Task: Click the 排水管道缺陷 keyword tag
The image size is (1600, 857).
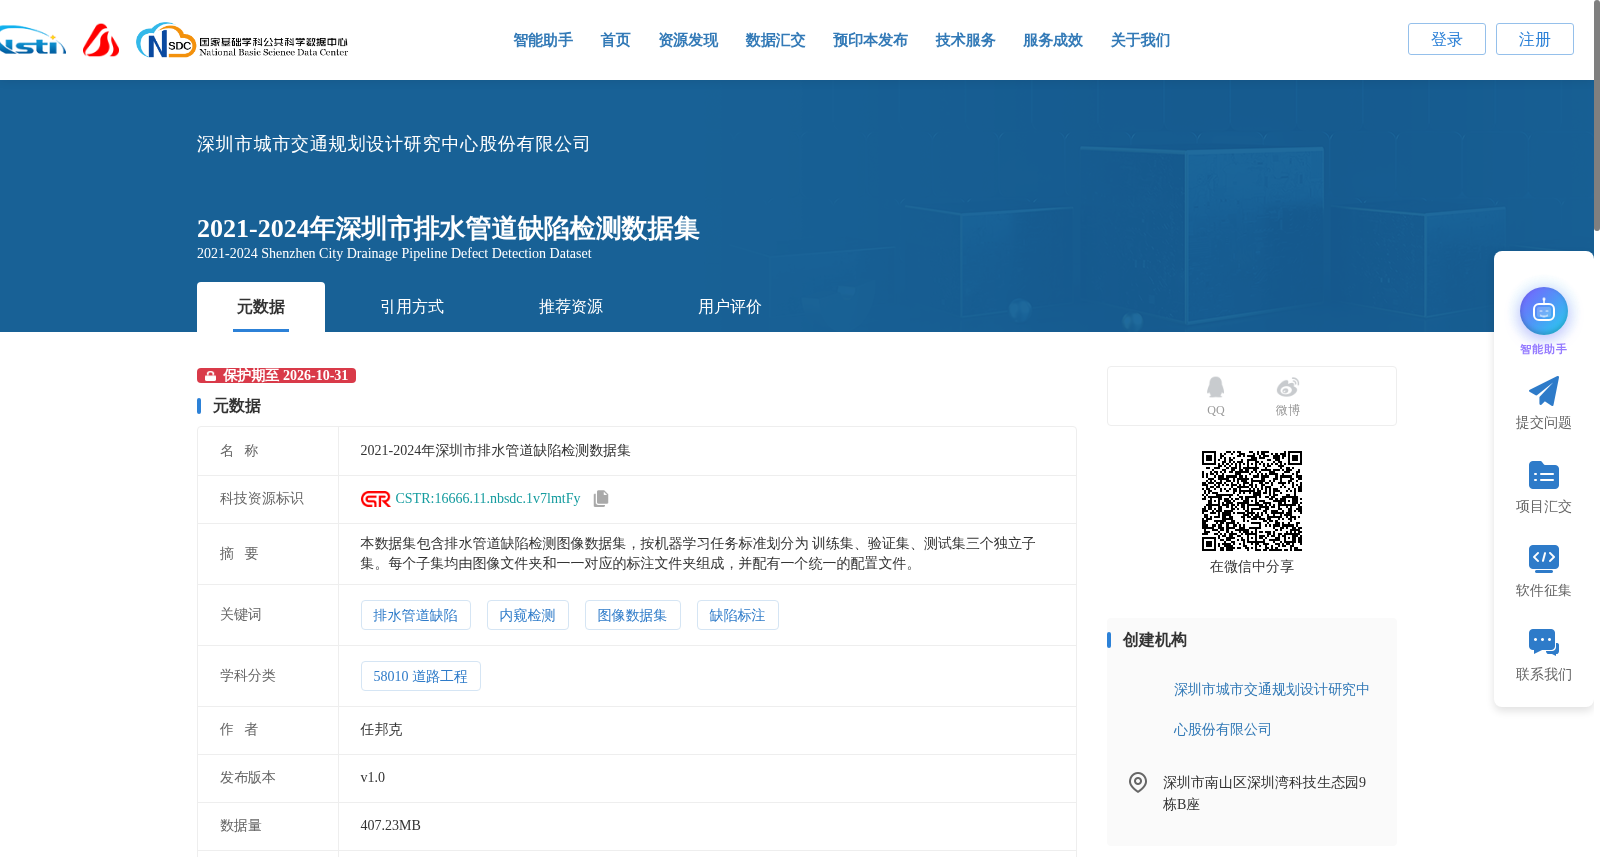Action: pos(415,615)
